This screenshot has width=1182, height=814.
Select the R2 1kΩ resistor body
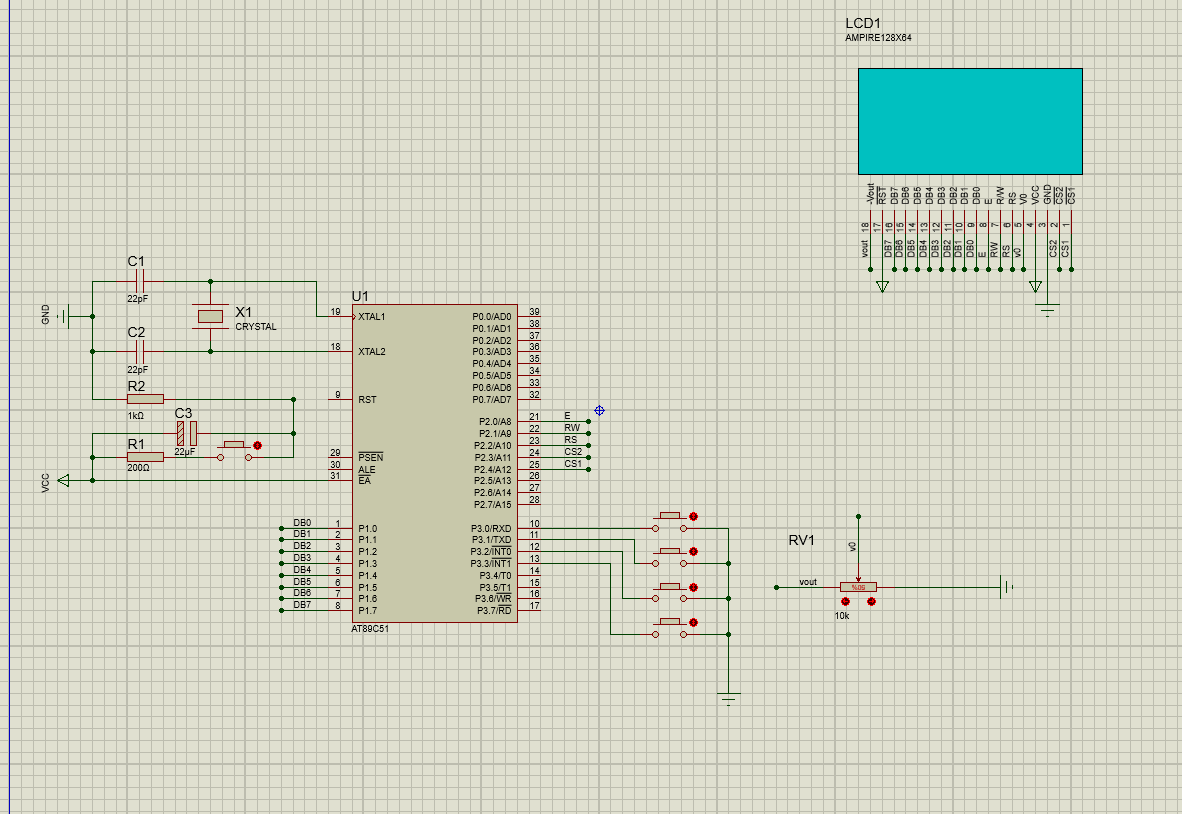(145, 399)
